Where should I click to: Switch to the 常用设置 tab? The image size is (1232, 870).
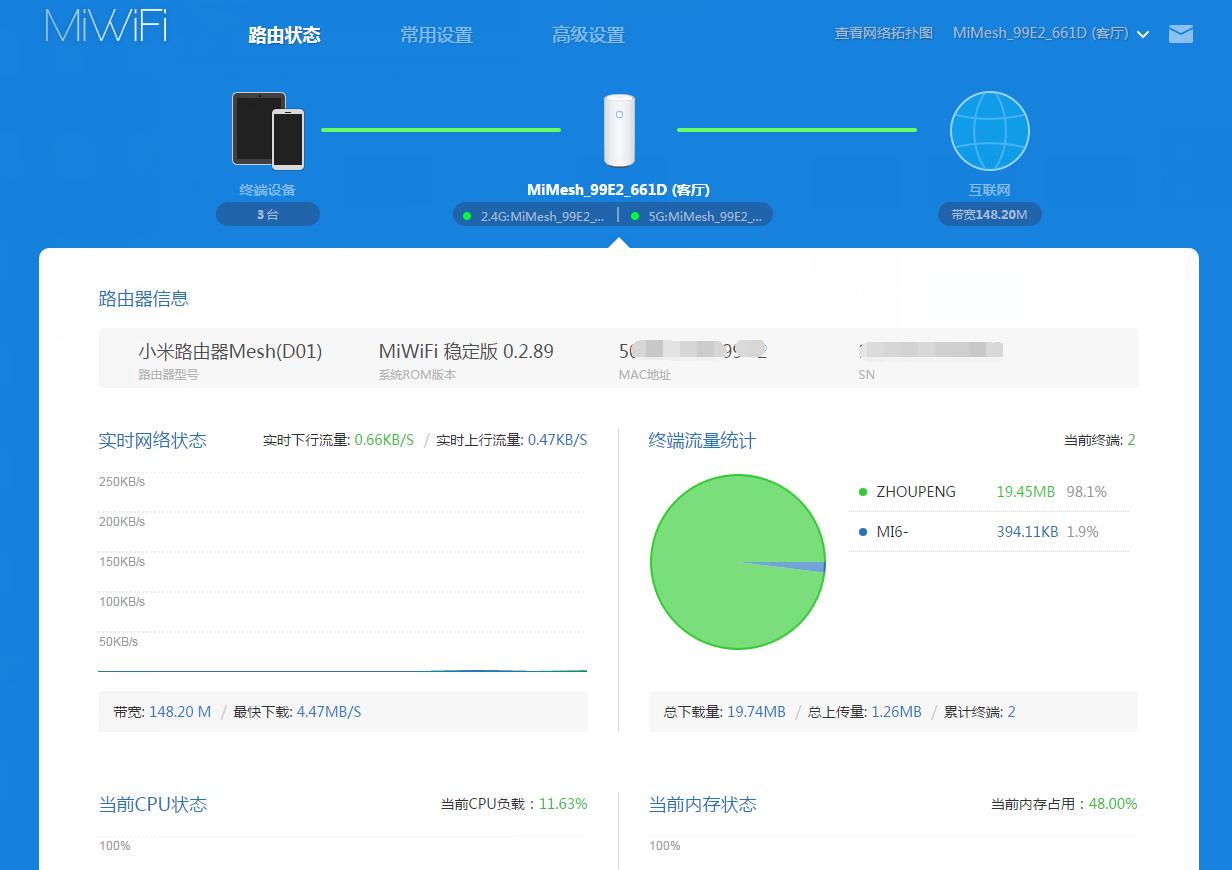(435, 34)
